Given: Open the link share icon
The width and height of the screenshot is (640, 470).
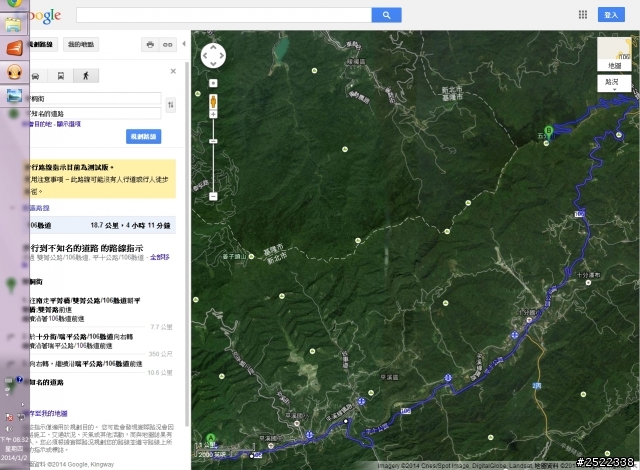Looking at the screenshot, I should click(168, 44).
